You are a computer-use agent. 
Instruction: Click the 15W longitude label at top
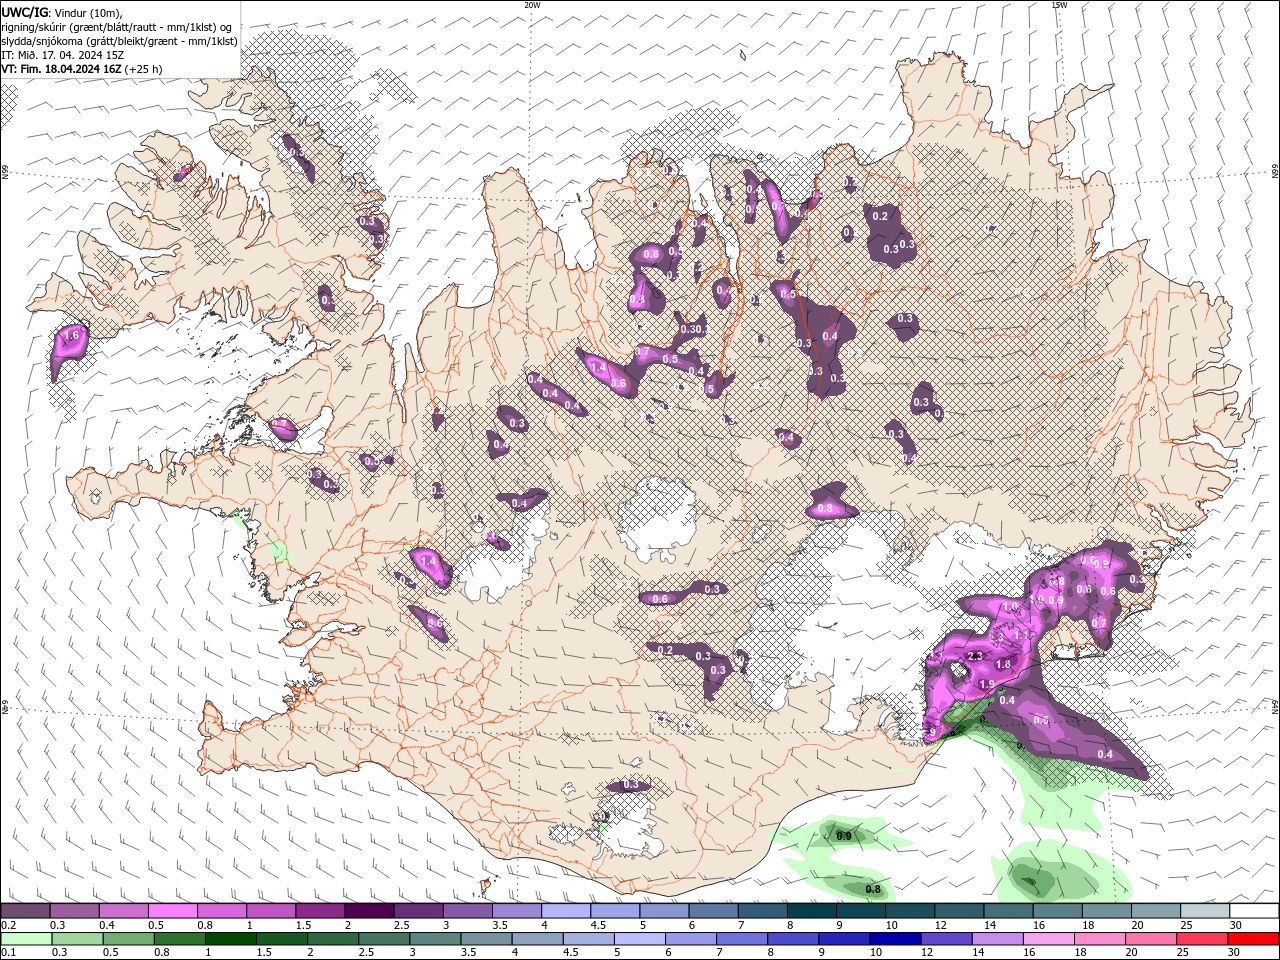pos(1059,5)
